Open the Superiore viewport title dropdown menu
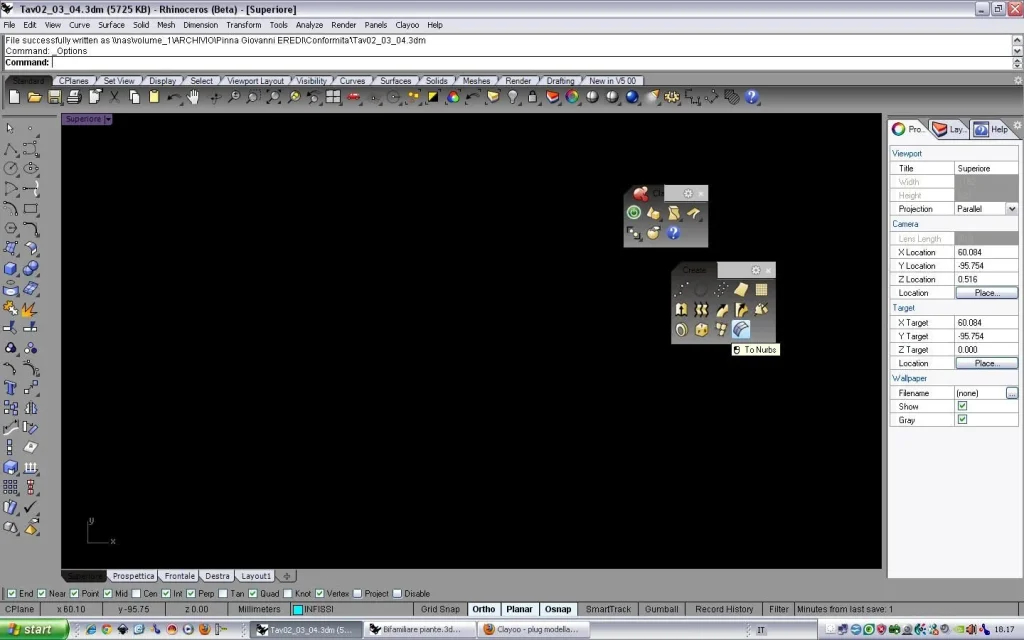Screen dimensions: 1024x640 pyautogui.click(x=107, y=119)
